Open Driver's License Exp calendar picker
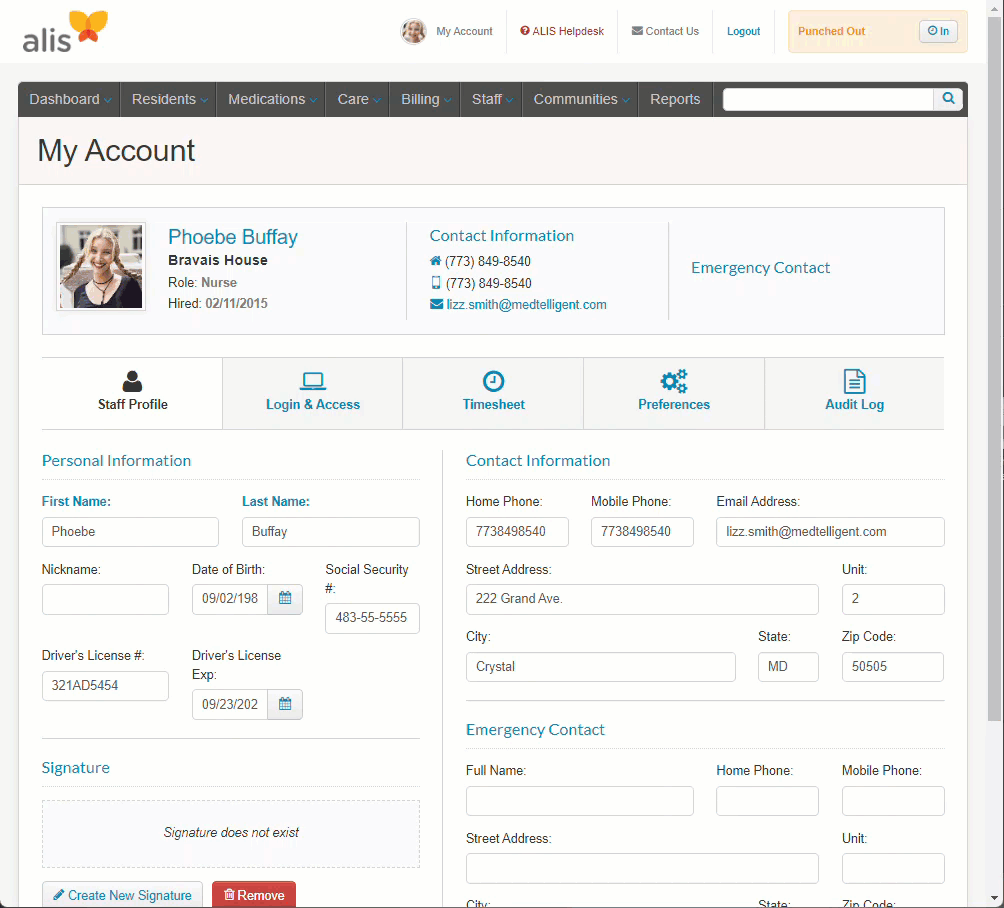The height and width of the screenshot is (908, 1004). [285, 704]
